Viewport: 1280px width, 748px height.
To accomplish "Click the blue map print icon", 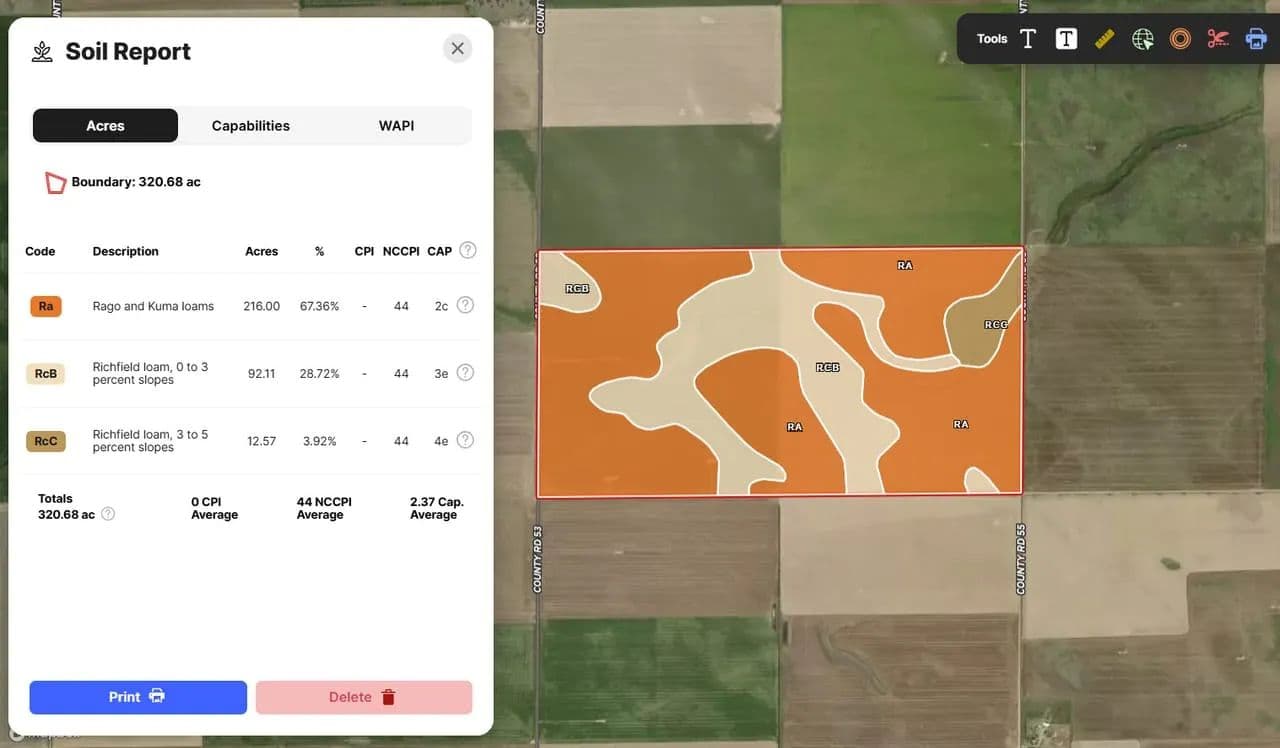I will pyautogui.click(x=1255, y=39).
